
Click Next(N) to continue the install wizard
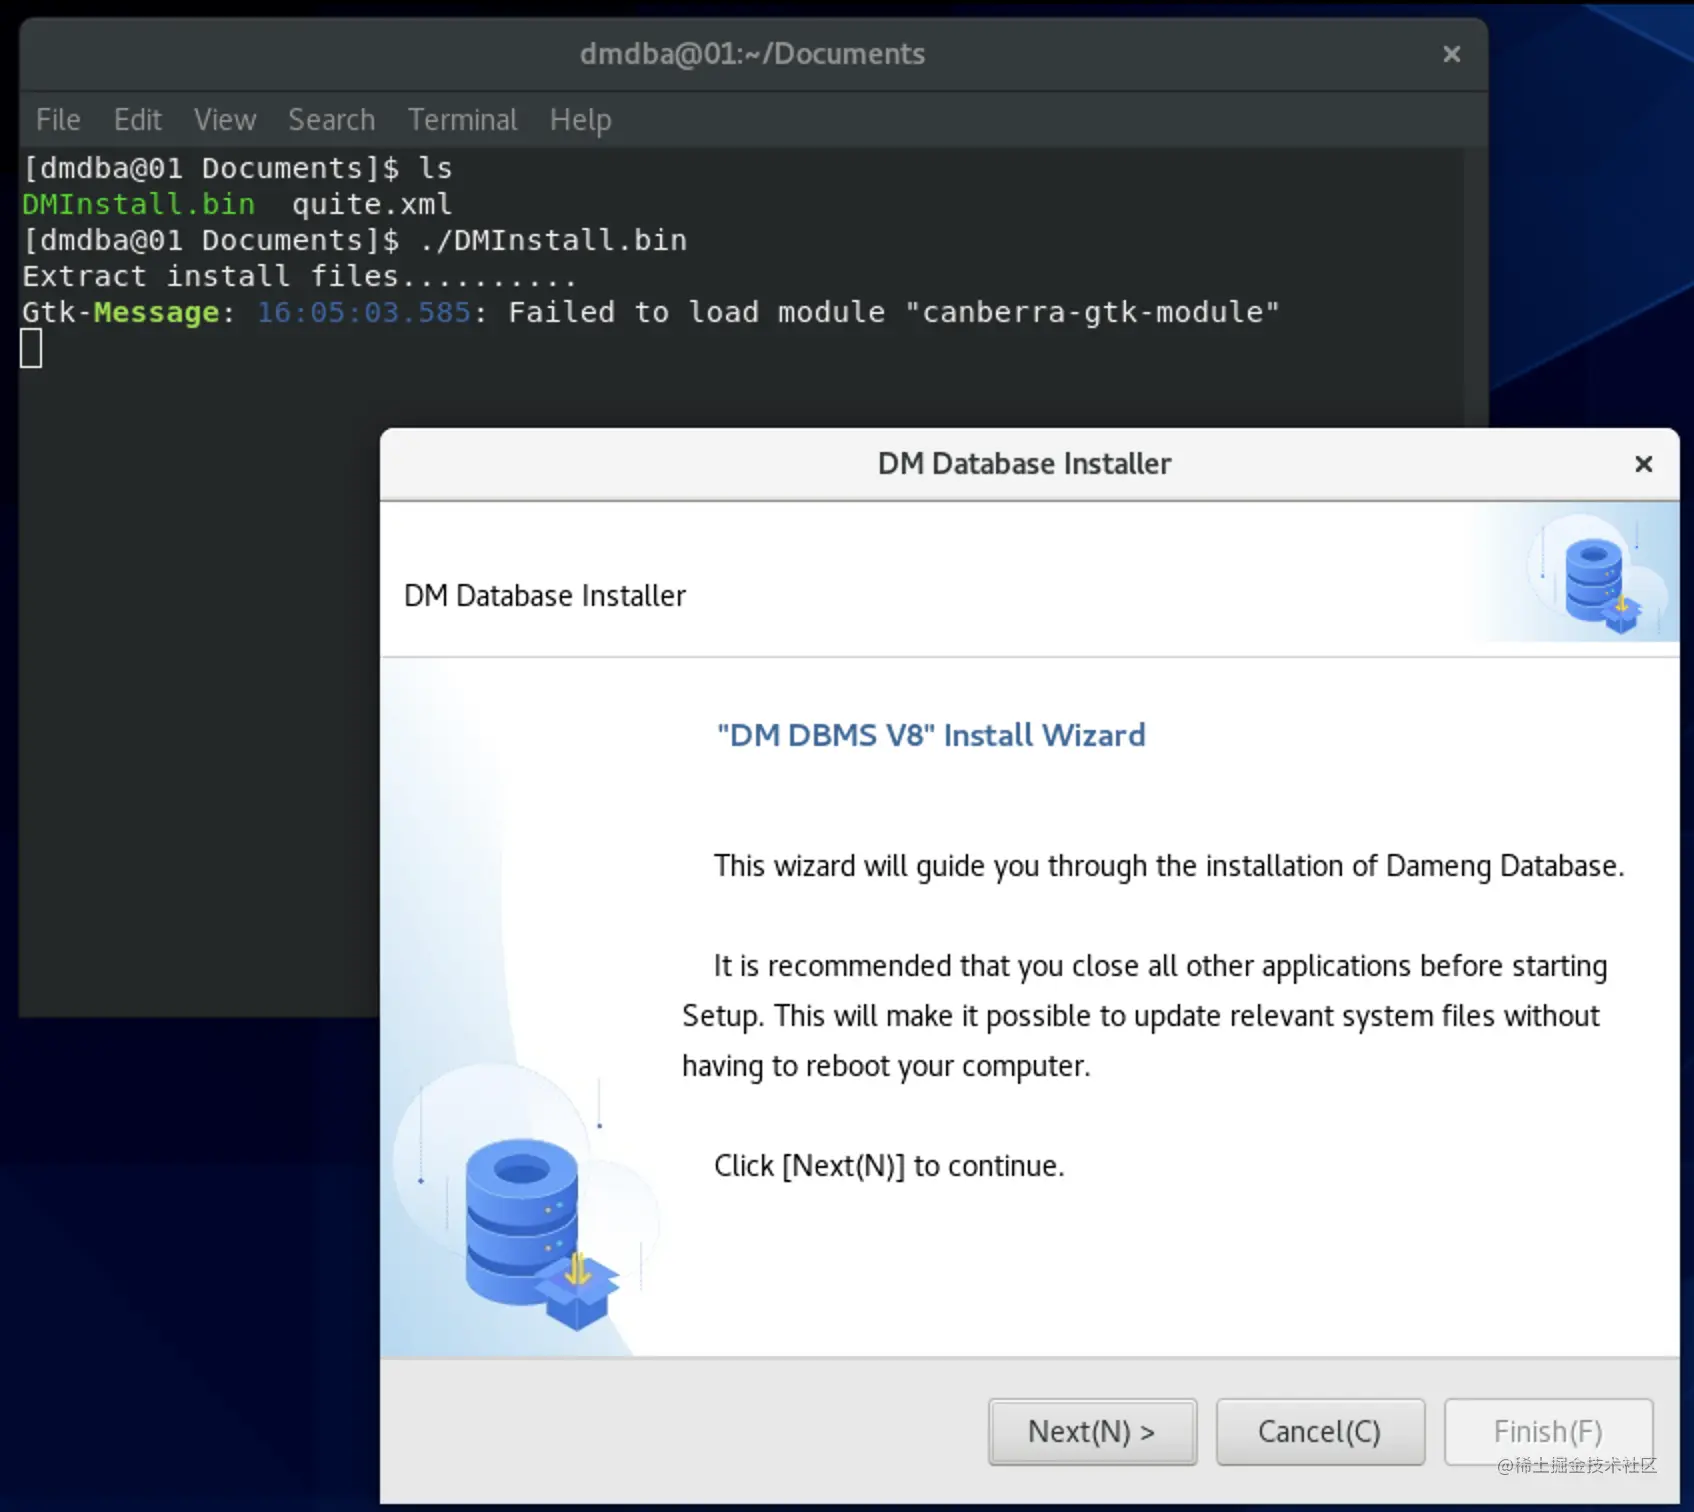(x=1092, y=1432)
